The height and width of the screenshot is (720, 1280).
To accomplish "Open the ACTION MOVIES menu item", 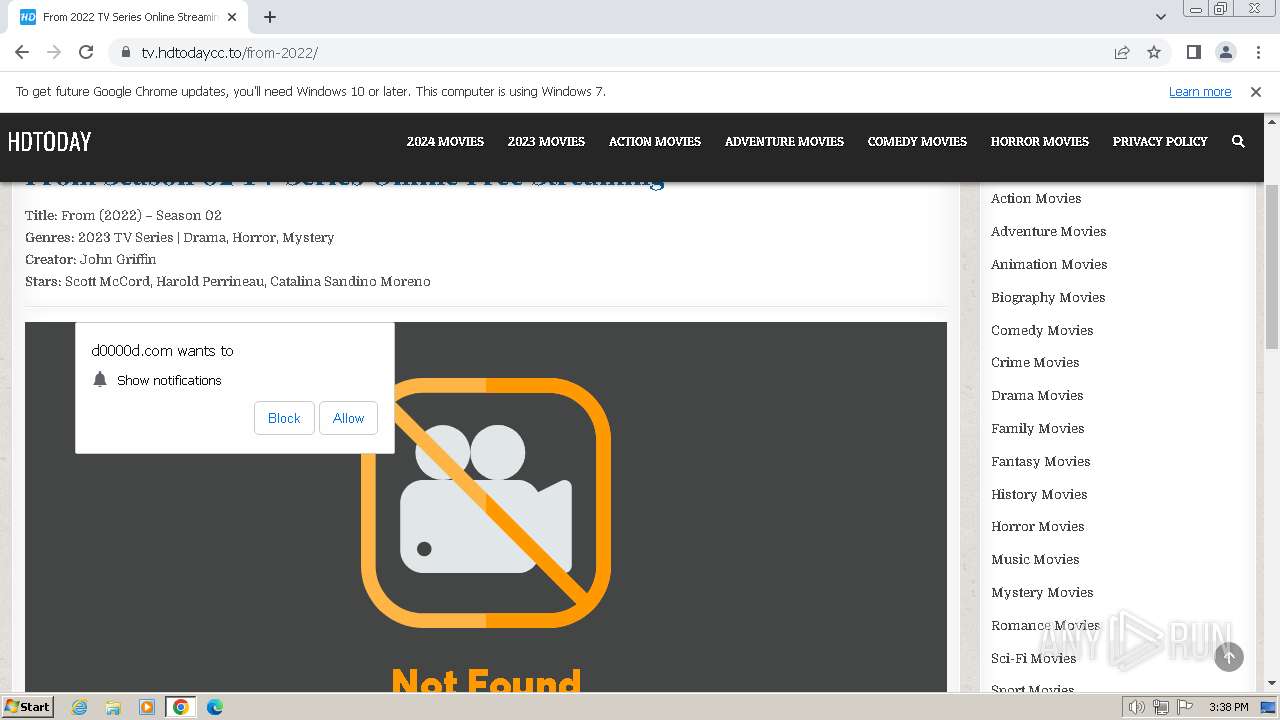I will pos(655,141).
